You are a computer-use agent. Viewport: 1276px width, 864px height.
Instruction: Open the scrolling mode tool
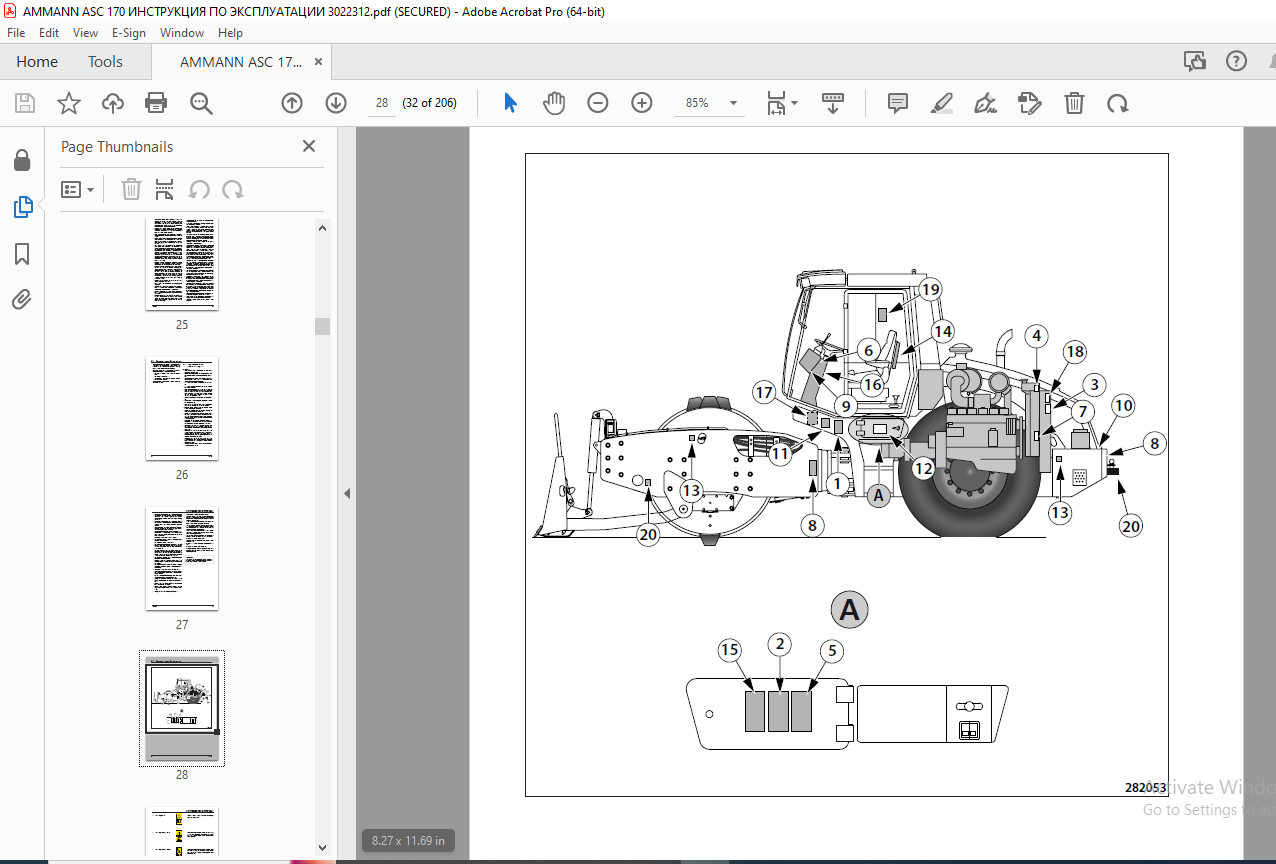pyautogui.click(x=833, y=103)
